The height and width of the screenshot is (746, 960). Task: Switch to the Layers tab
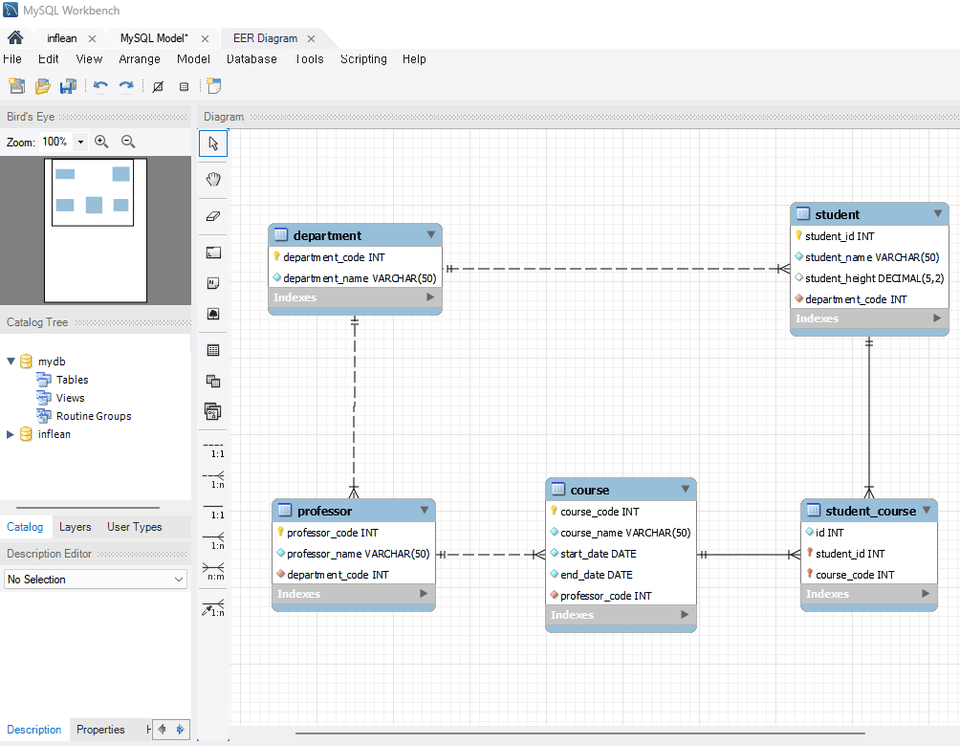pyautogui.click(x=75, y=527)
